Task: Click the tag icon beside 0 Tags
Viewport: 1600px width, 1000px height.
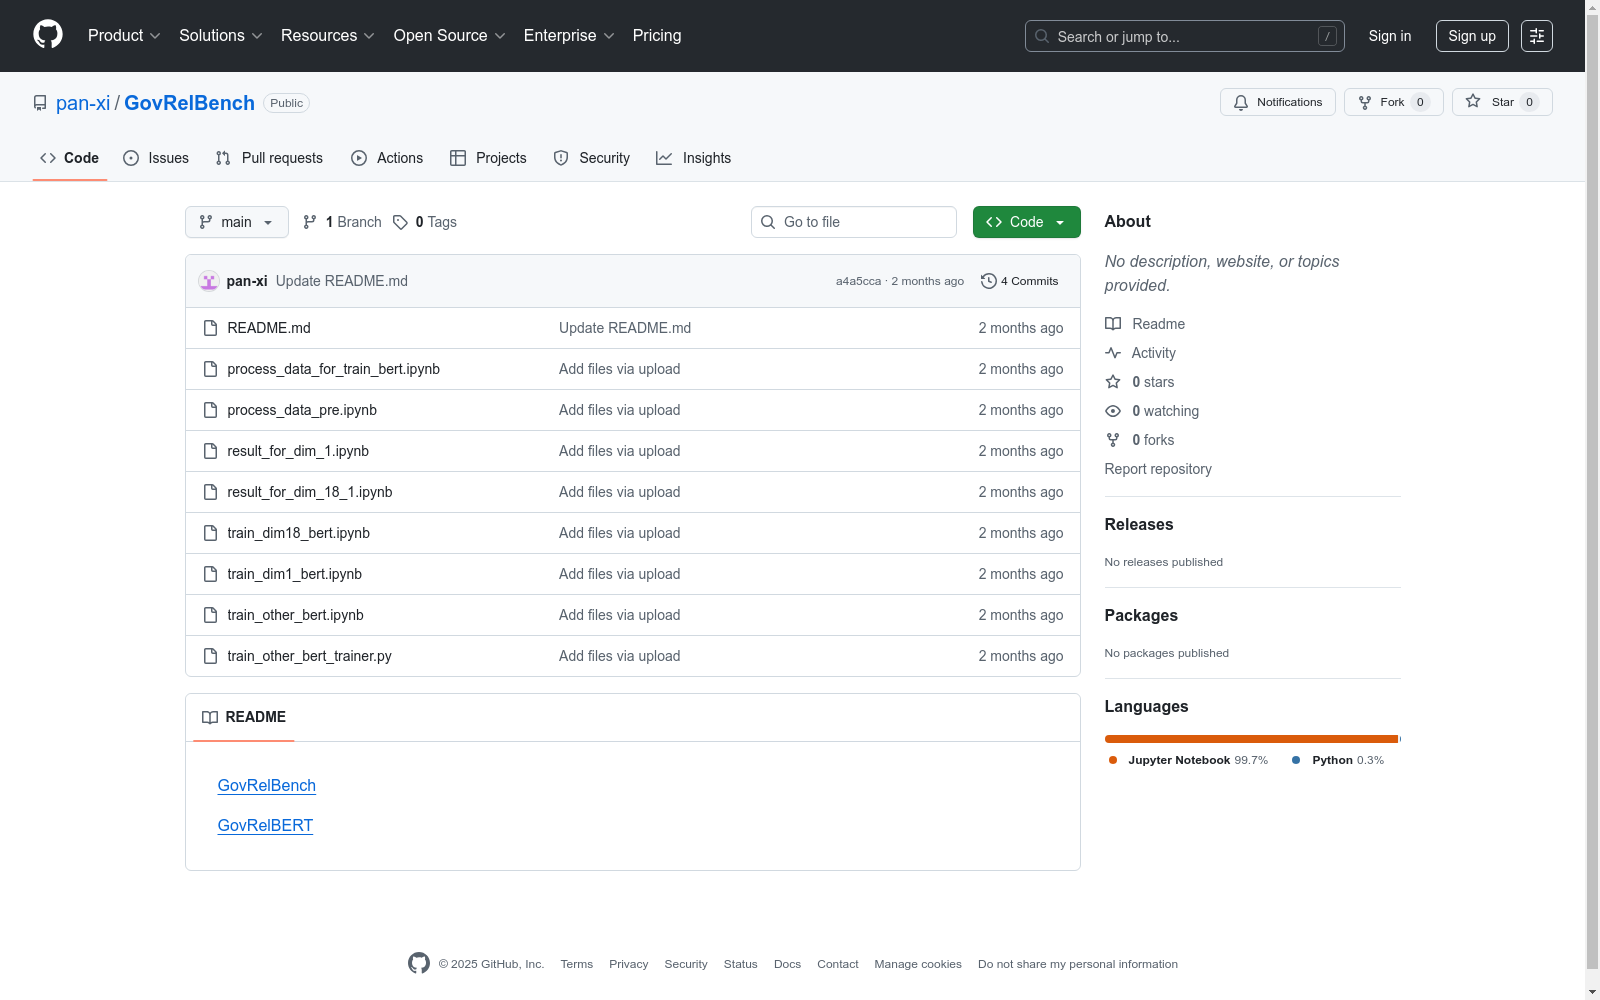Action: tap(400, 222)
